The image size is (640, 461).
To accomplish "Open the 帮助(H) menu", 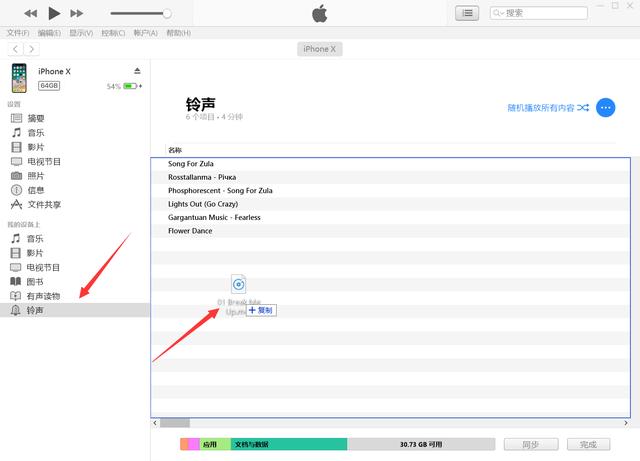I will [178, 33].
